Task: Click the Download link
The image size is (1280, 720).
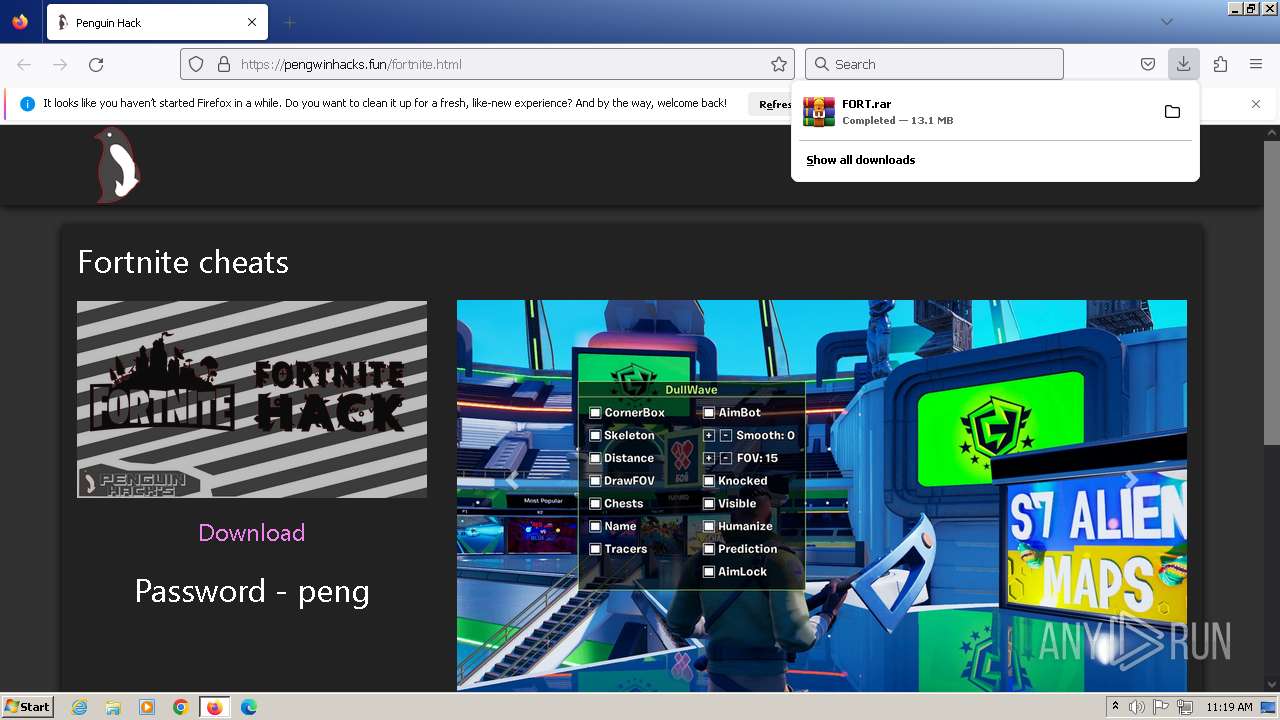Action: point(252,533)
